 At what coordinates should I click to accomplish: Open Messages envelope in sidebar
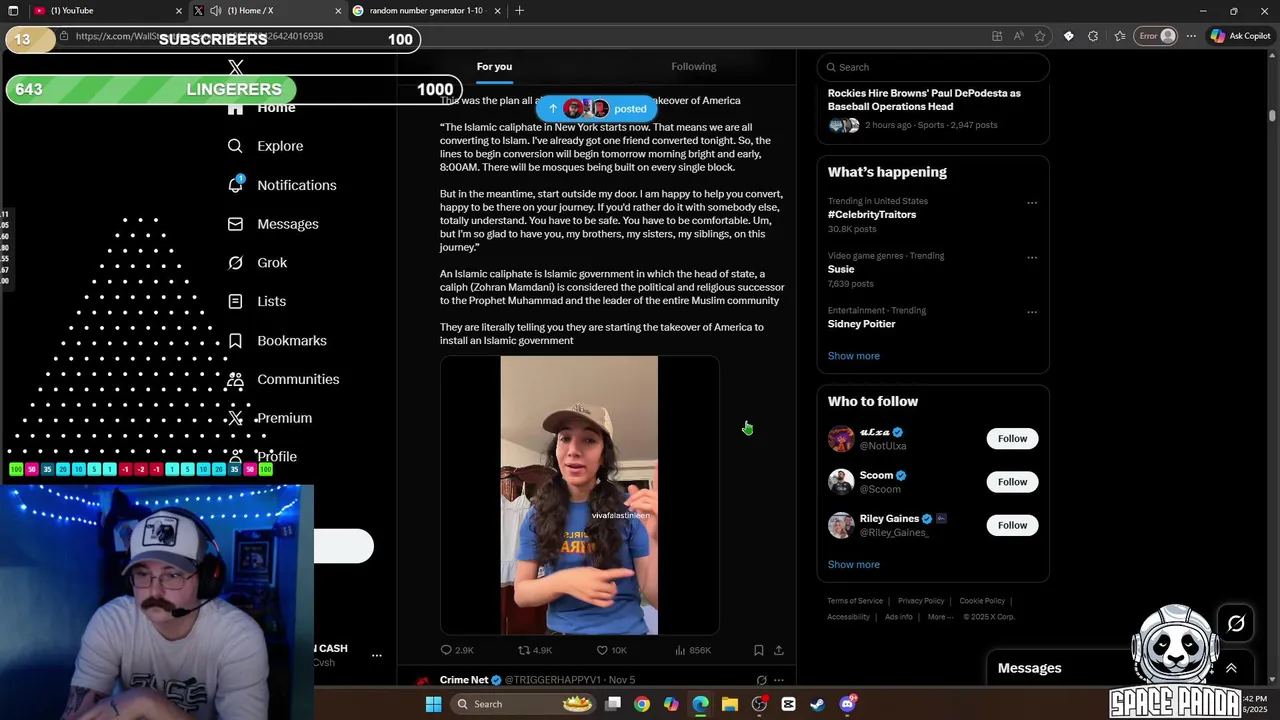point(273,224)
